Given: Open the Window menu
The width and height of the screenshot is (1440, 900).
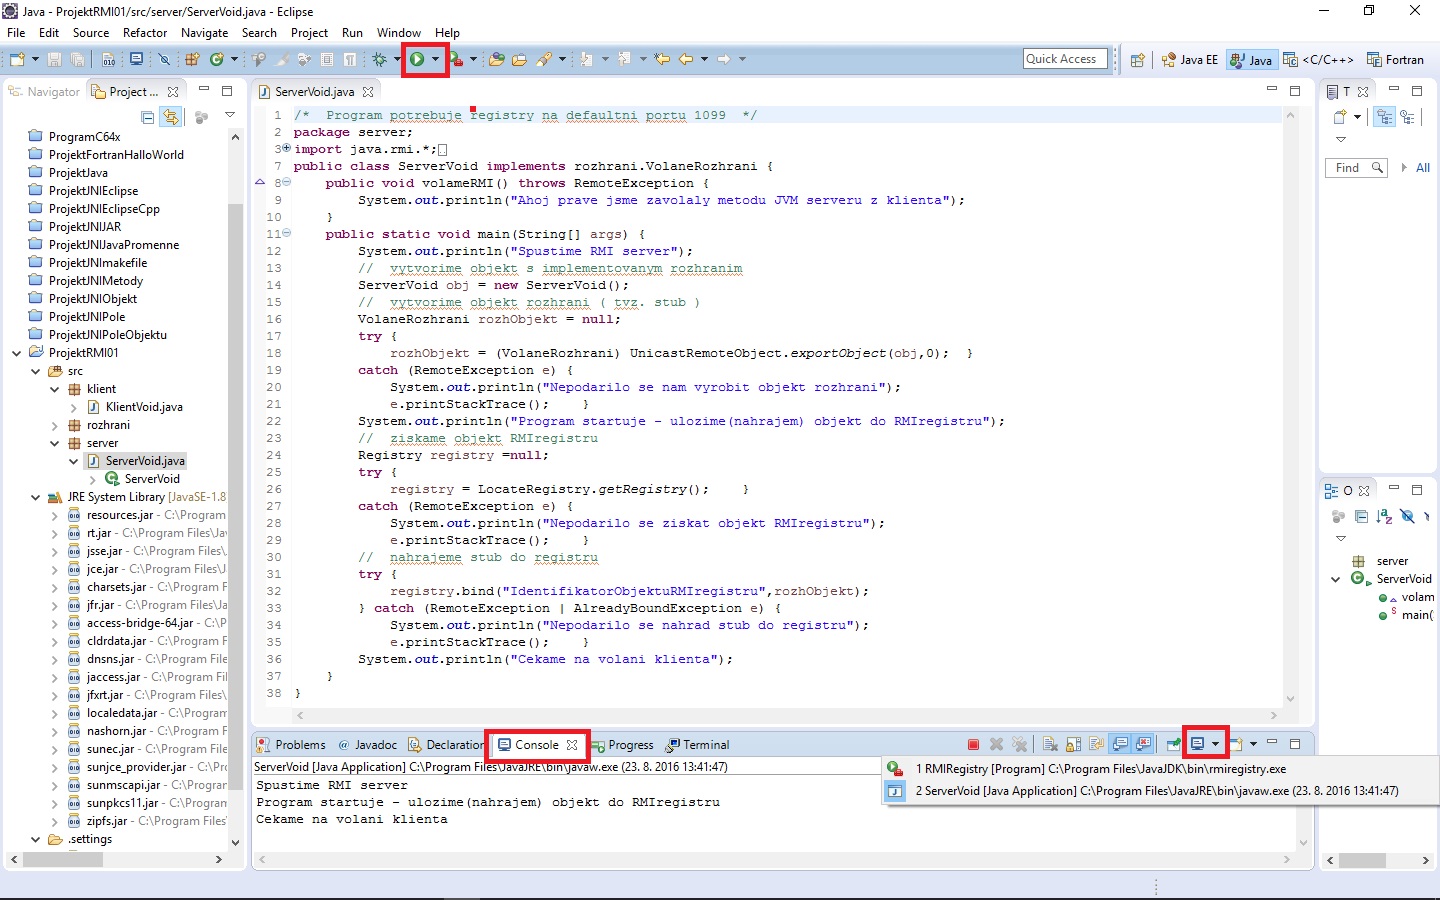Looking at the screenshot, I should 399,32.
